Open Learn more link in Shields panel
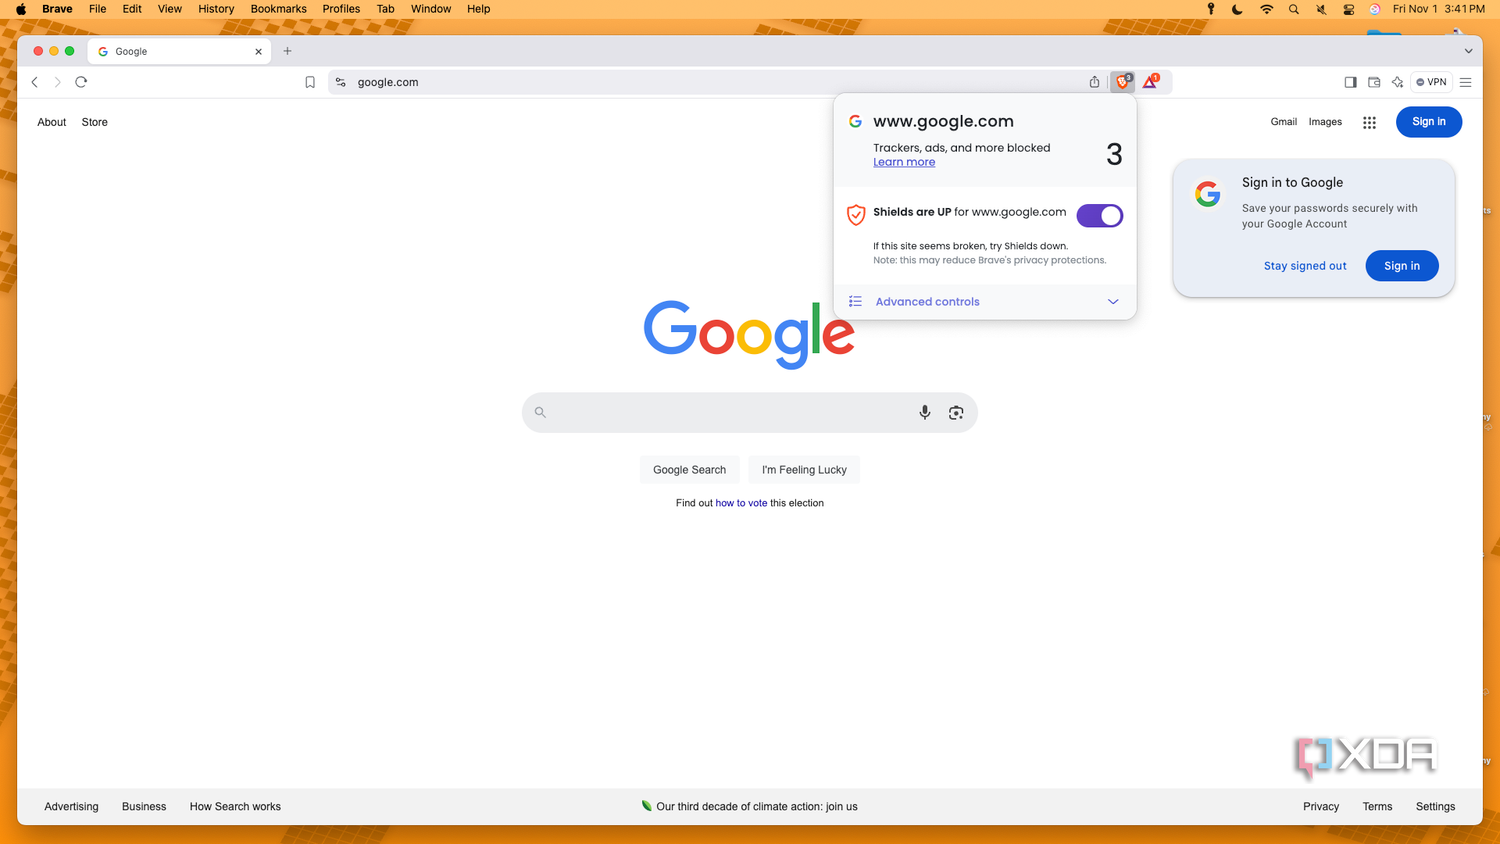 pos(904,162)
